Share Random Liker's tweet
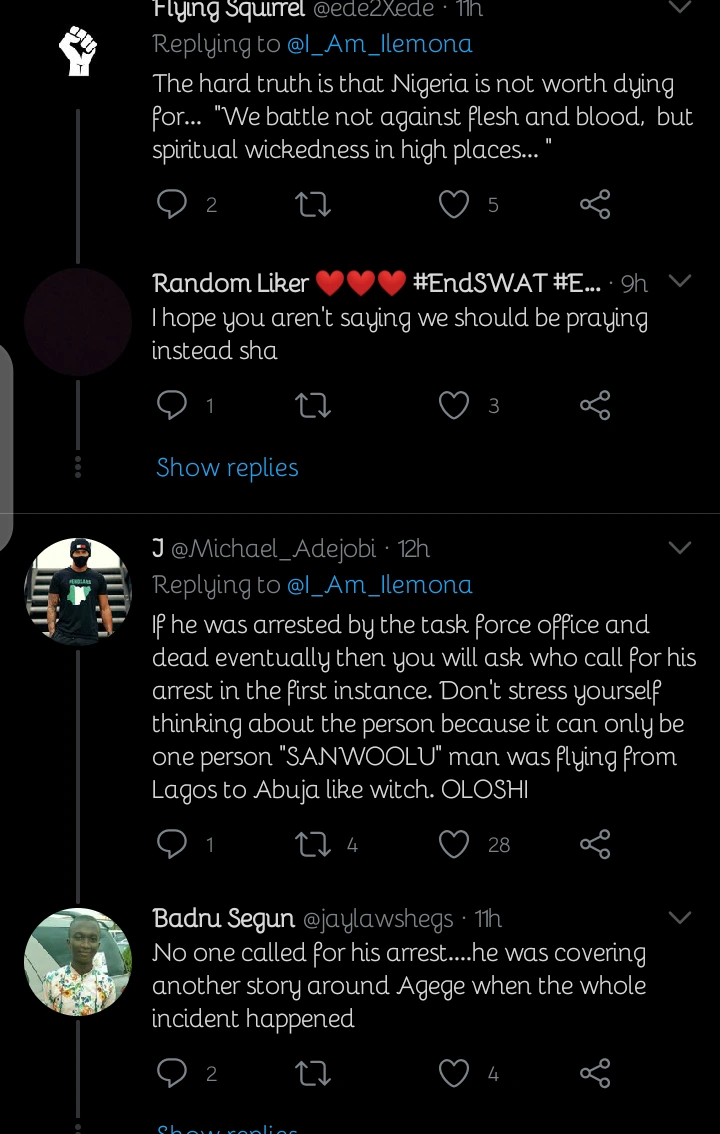 [595, 405]
